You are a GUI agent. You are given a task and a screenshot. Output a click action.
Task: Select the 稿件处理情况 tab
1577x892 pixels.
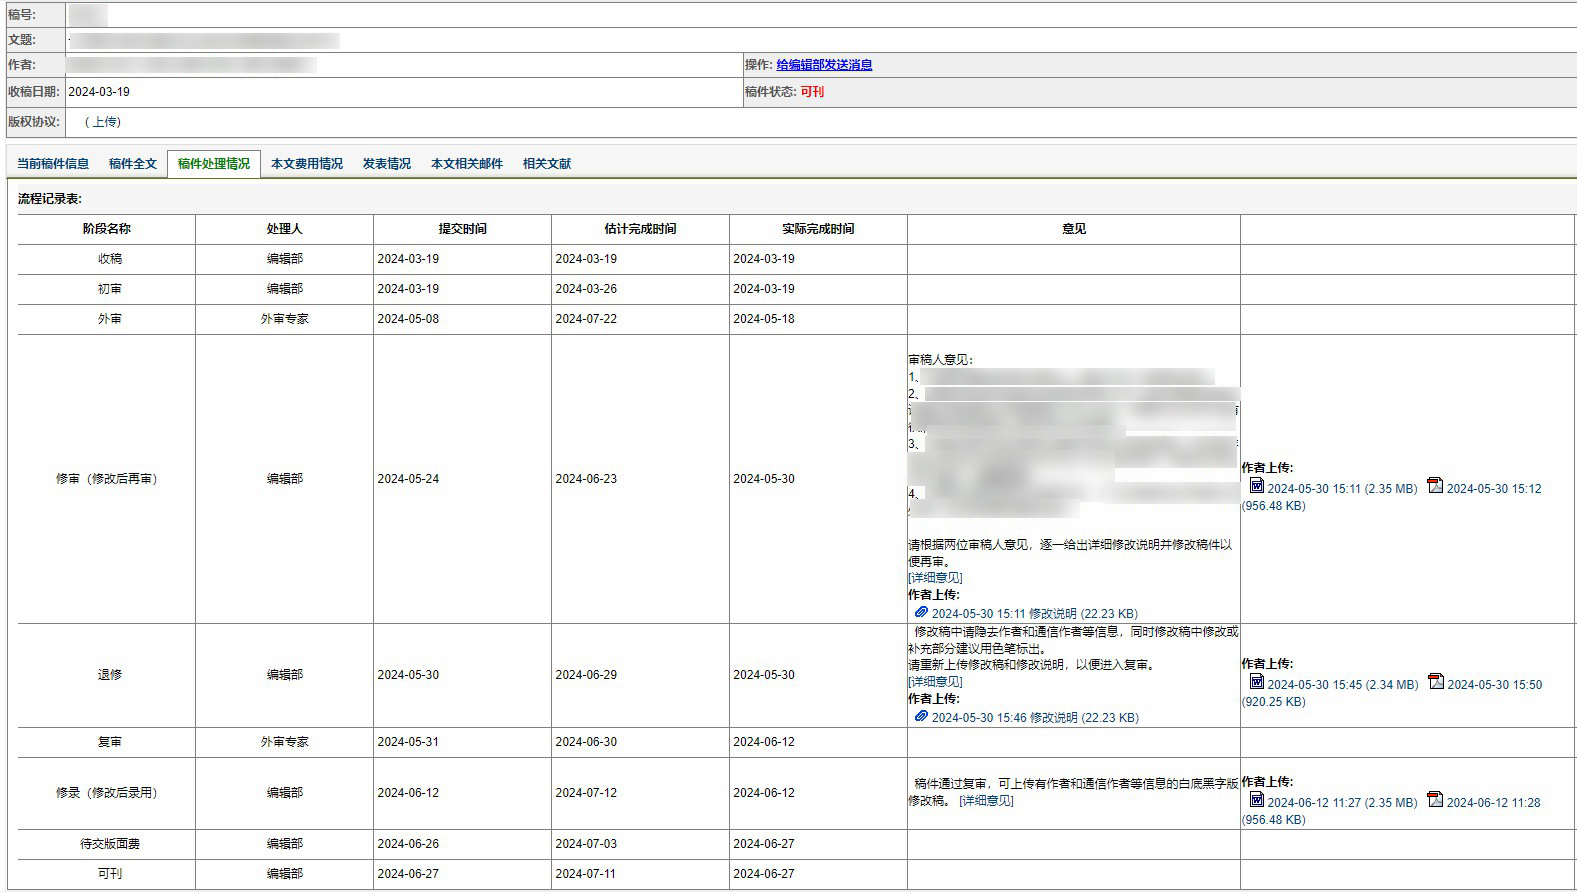pyautogui.click(x=214, y=164)
